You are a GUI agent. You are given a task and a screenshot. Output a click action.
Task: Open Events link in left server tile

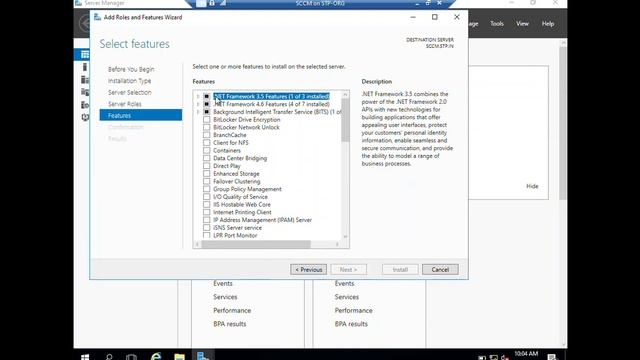pos(223,283)
